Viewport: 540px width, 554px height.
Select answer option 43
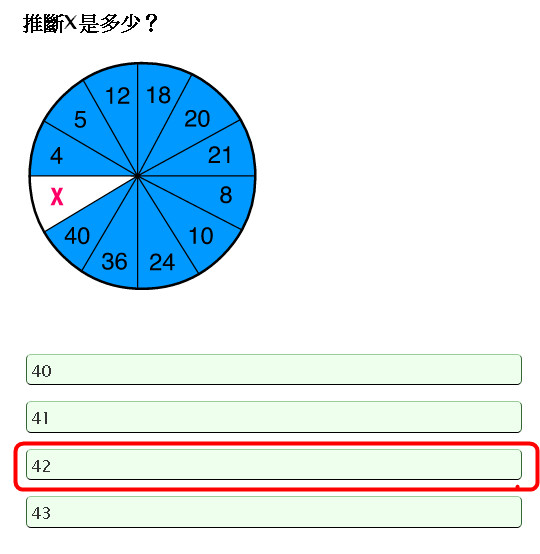[x=274, y=512]
